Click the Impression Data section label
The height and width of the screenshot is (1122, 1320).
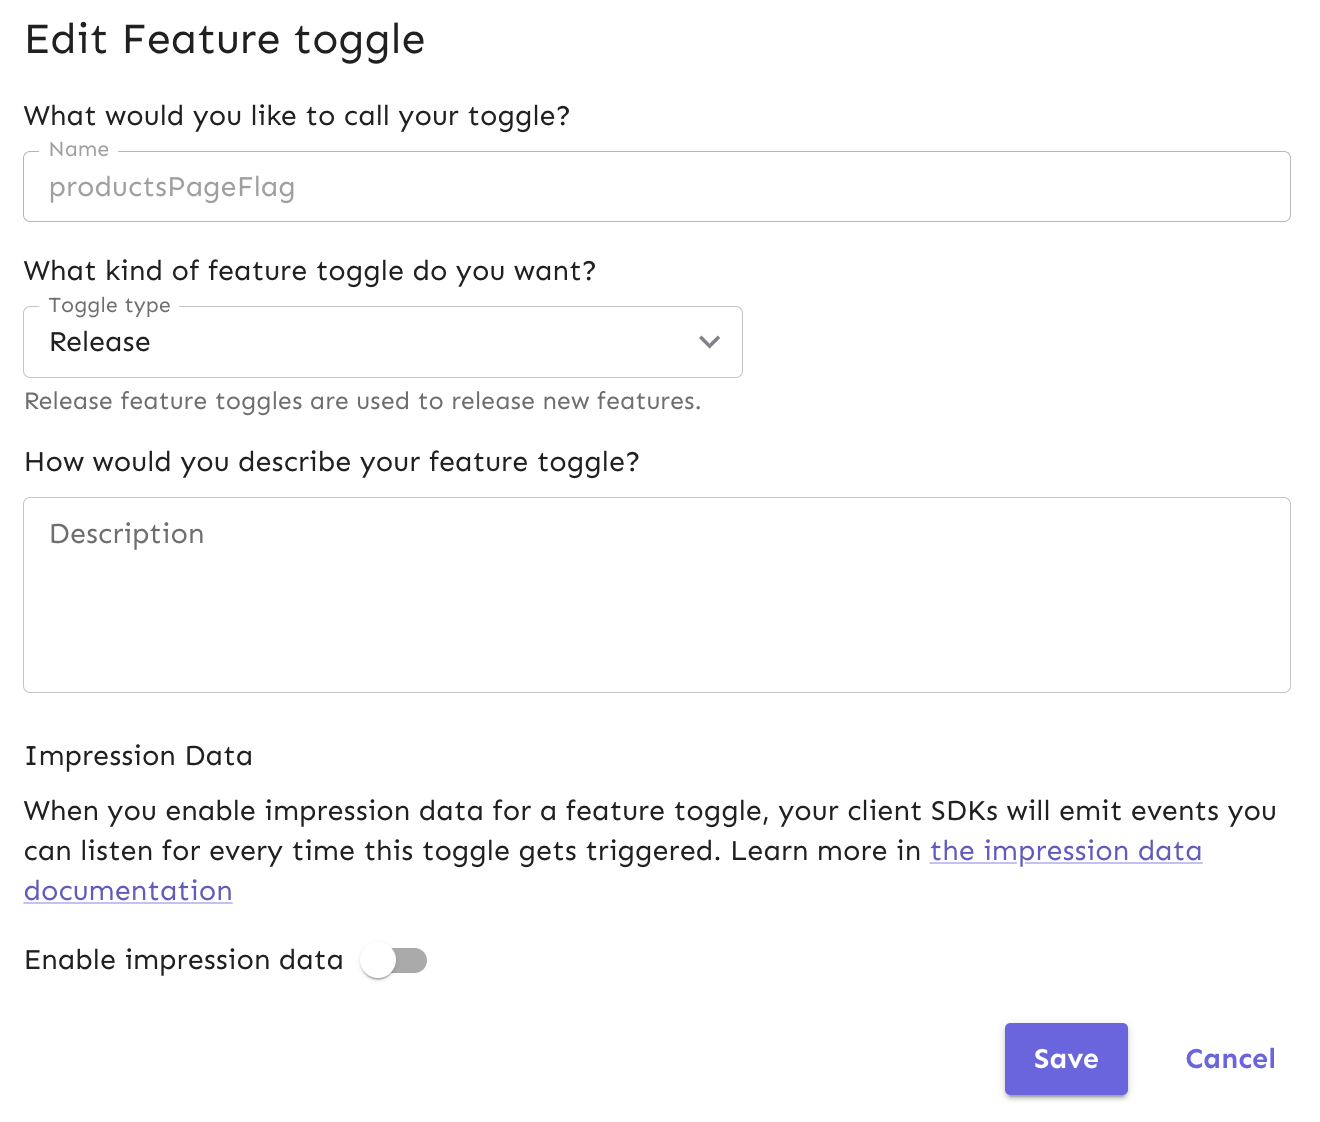point(139,756)
